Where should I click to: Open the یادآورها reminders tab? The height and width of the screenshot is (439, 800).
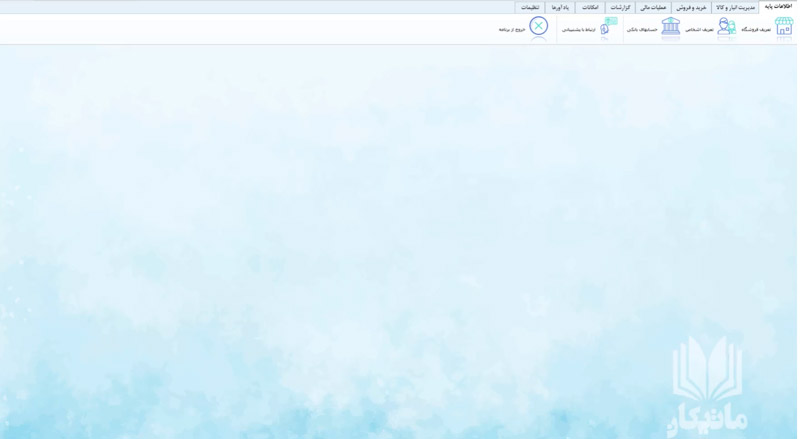click(x=560, y=7)
